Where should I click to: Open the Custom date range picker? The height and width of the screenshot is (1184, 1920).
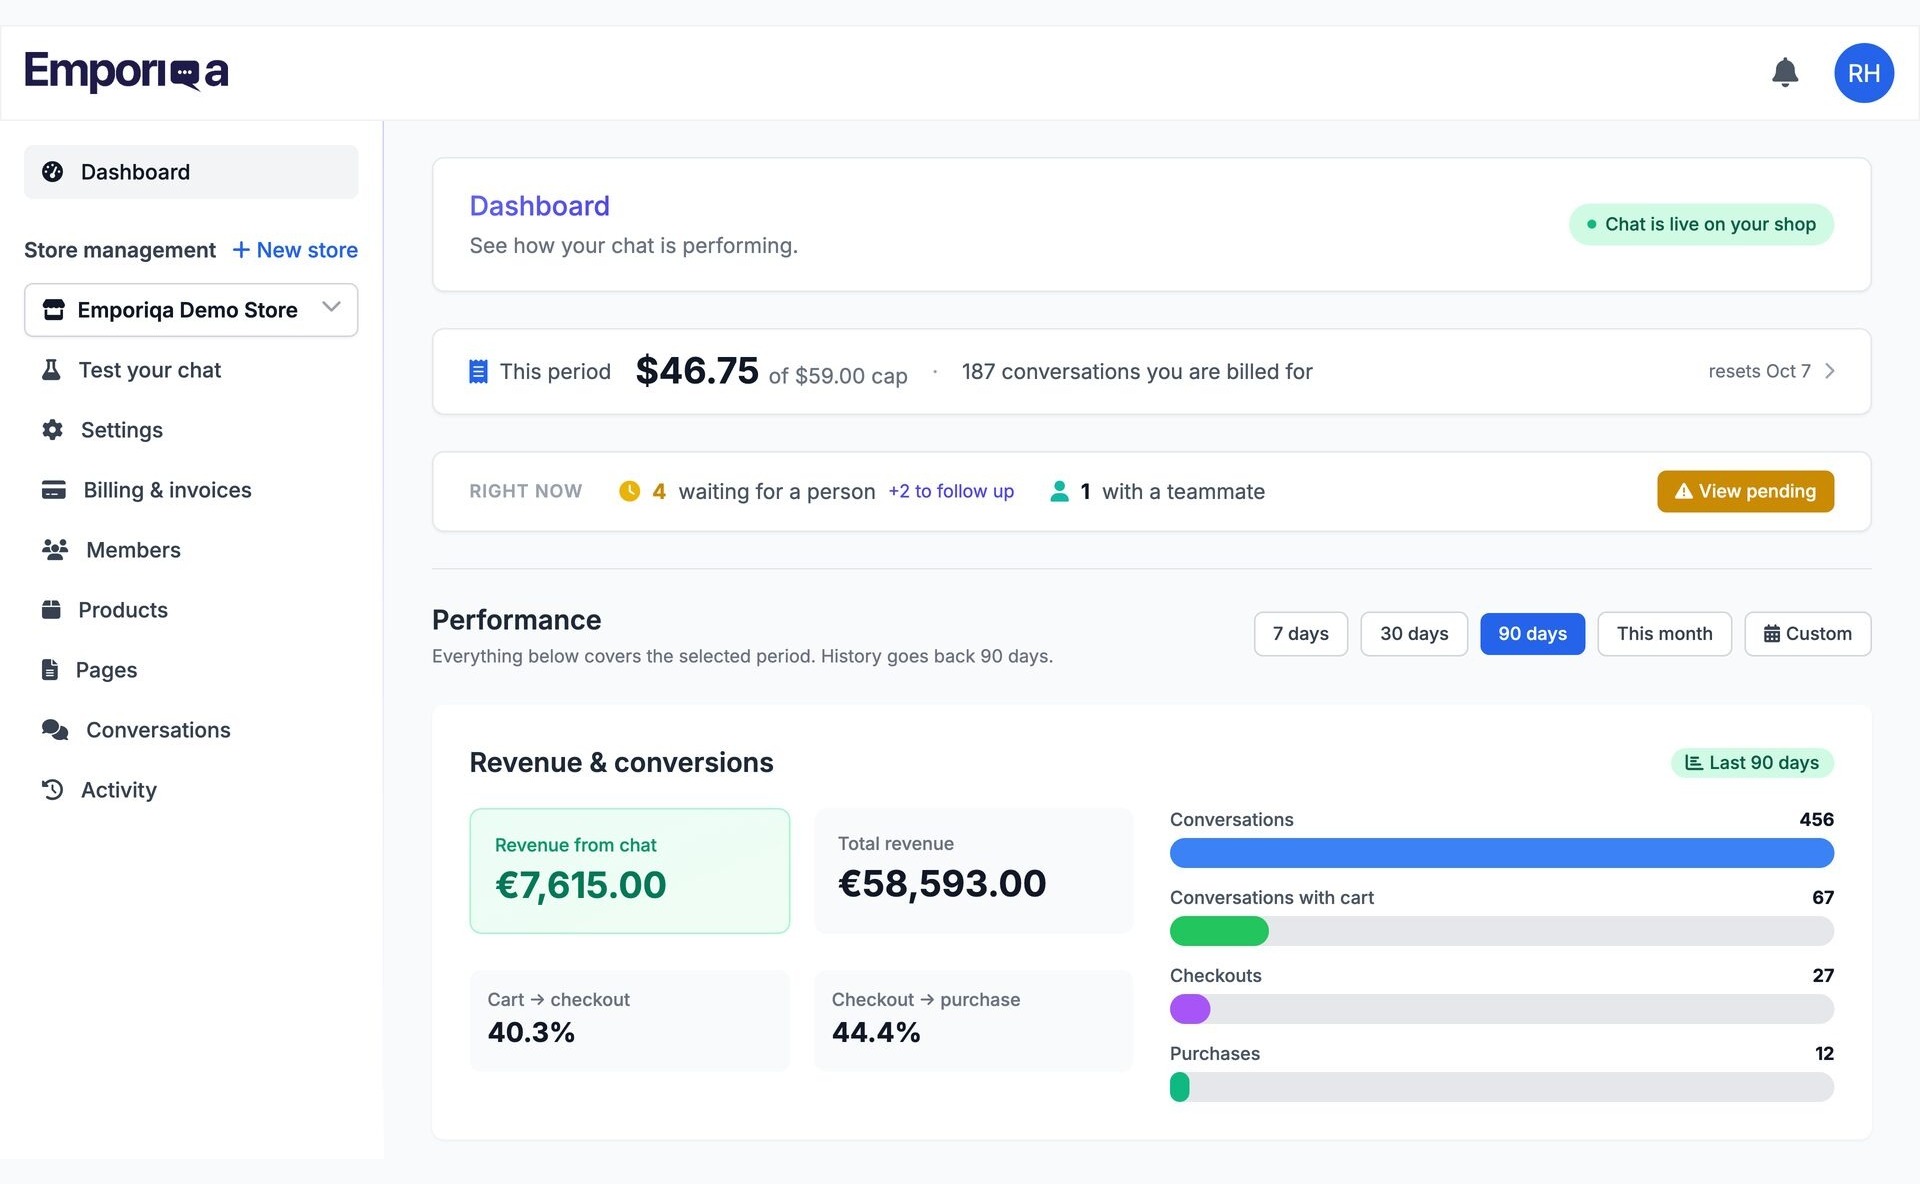point(1807,634)
